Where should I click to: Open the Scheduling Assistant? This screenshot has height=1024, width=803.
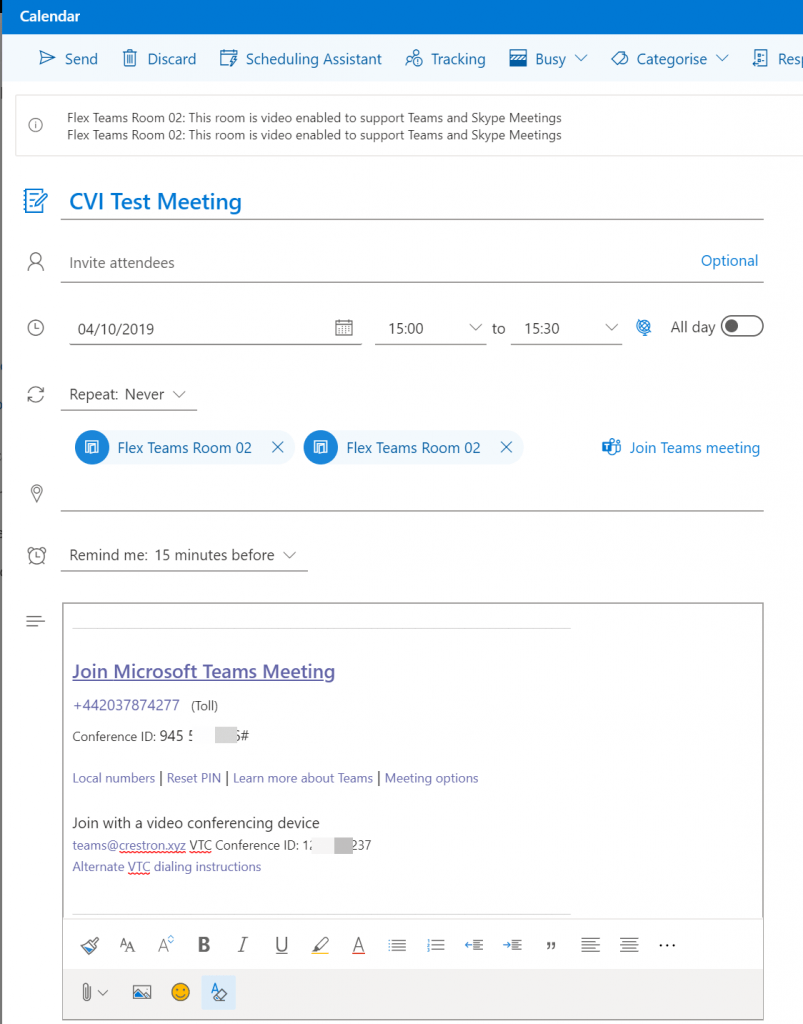pyautogui.click(x=300, y=59)
